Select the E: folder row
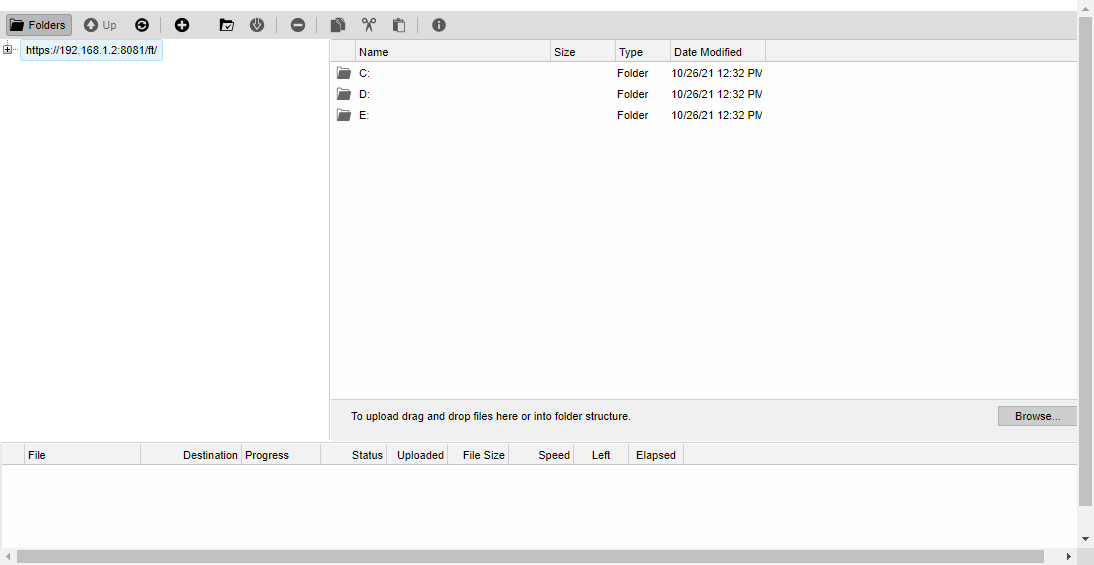Image resolution: width=1094 pixels, height=565 pixels. pyautogui.click(x=548, y=115)
